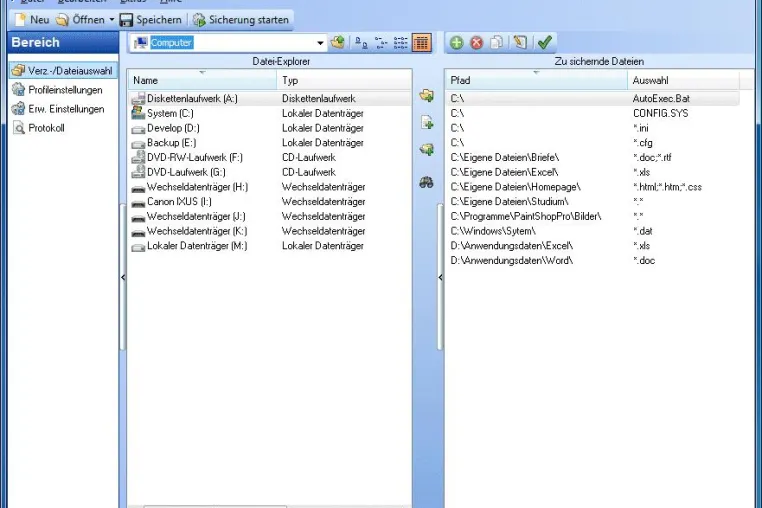Select C:\Eigene Dateien\Briefe\ entry

coord(593,158)
